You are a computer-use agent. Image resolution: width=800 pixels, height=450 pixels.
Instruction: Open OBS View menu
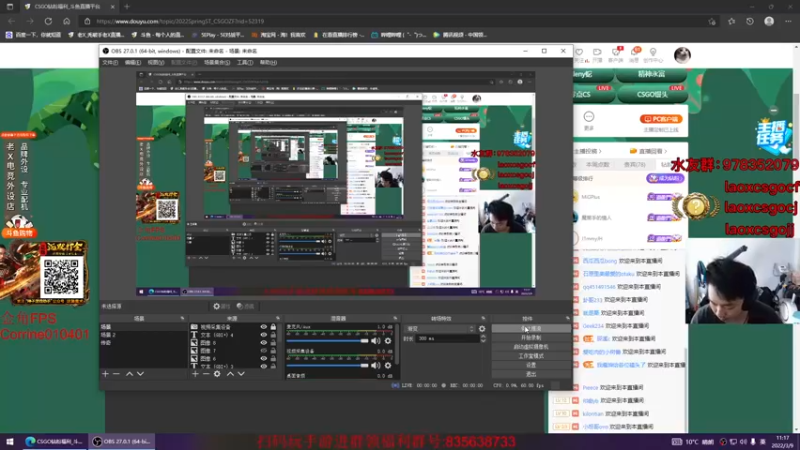(x=156, y=62)
